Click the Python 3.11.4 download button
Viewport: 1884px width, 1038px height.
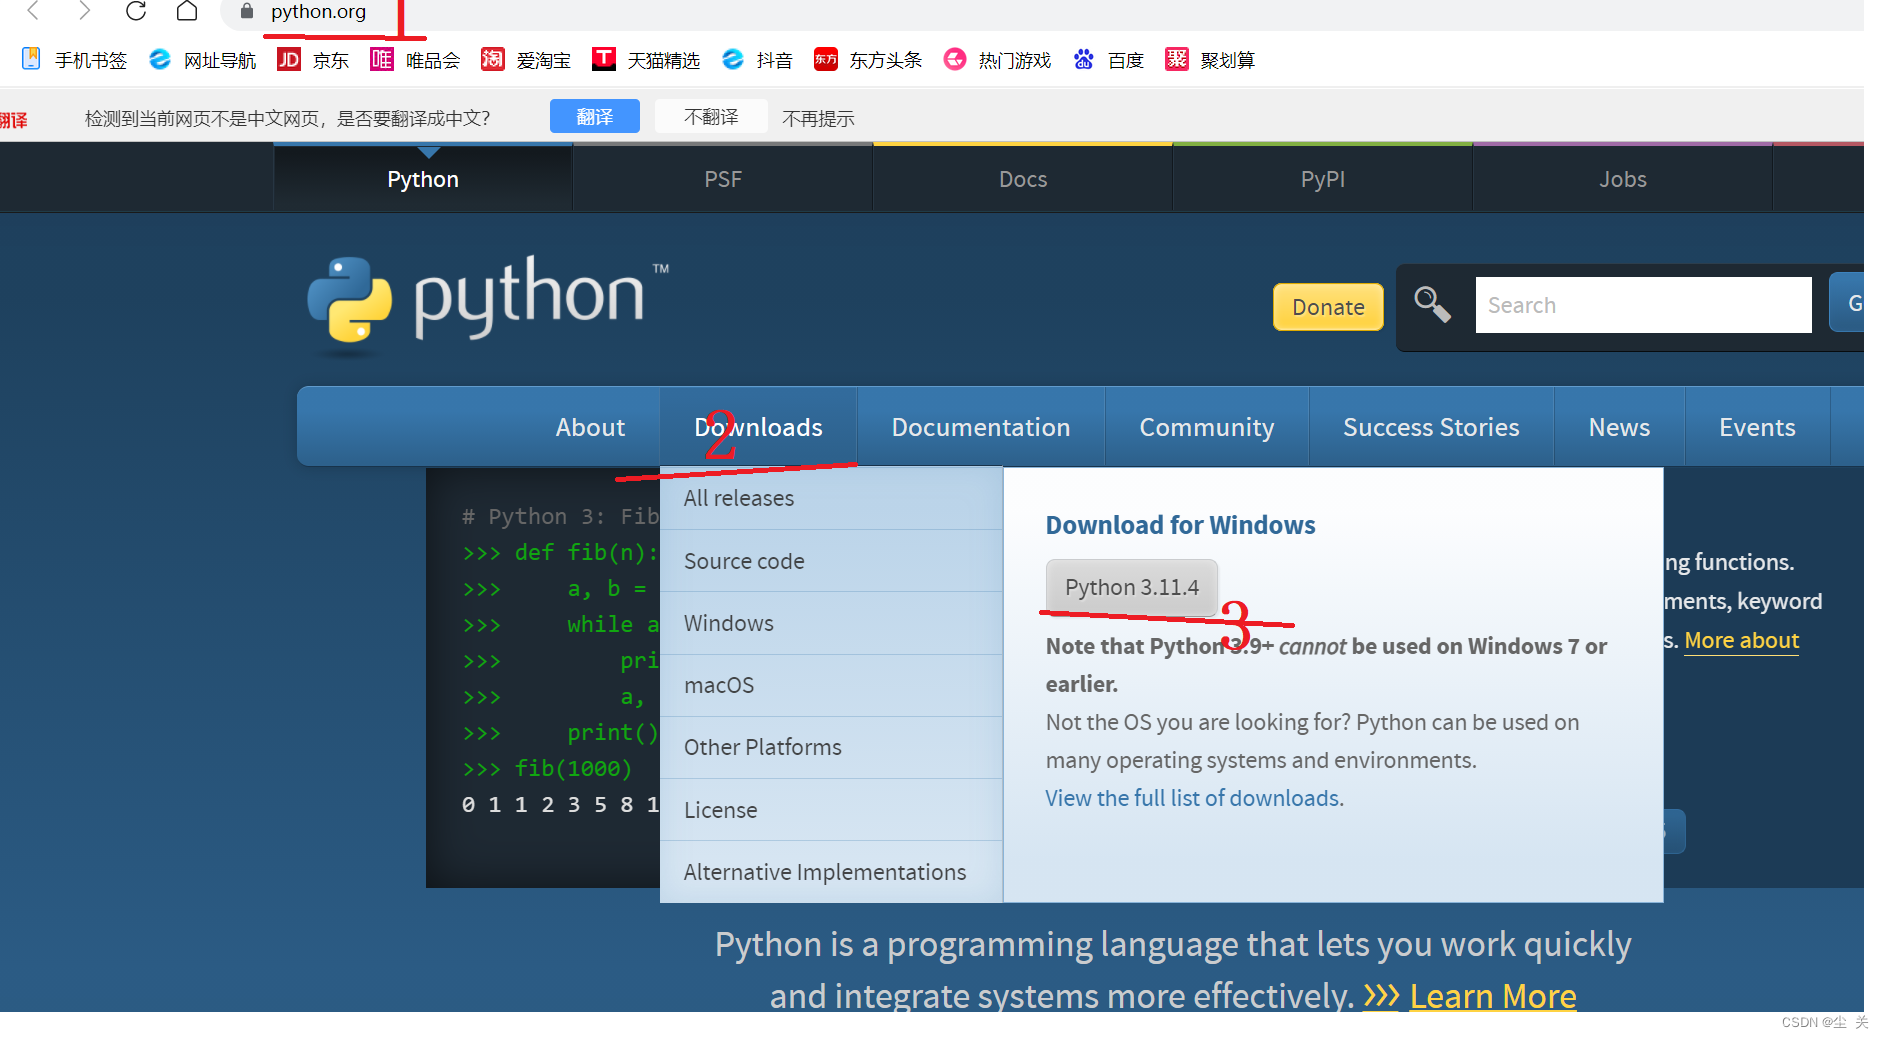[x=1131, y=587]
